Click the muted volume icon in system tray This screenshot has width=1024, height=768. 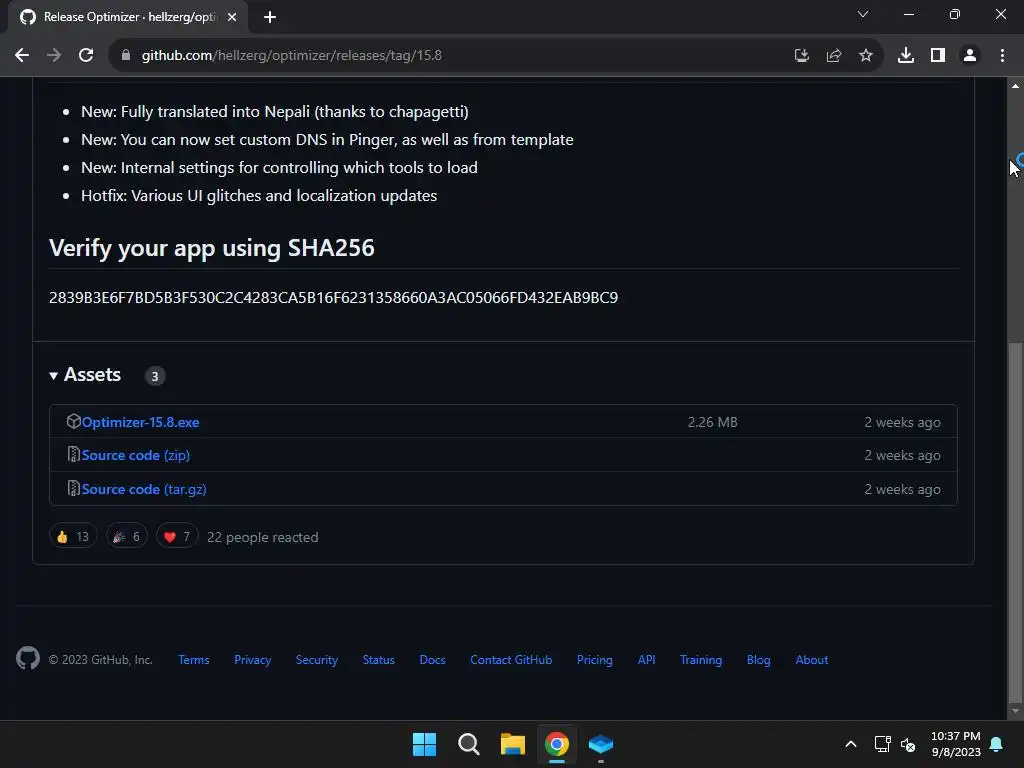click(x=908, y=744)
